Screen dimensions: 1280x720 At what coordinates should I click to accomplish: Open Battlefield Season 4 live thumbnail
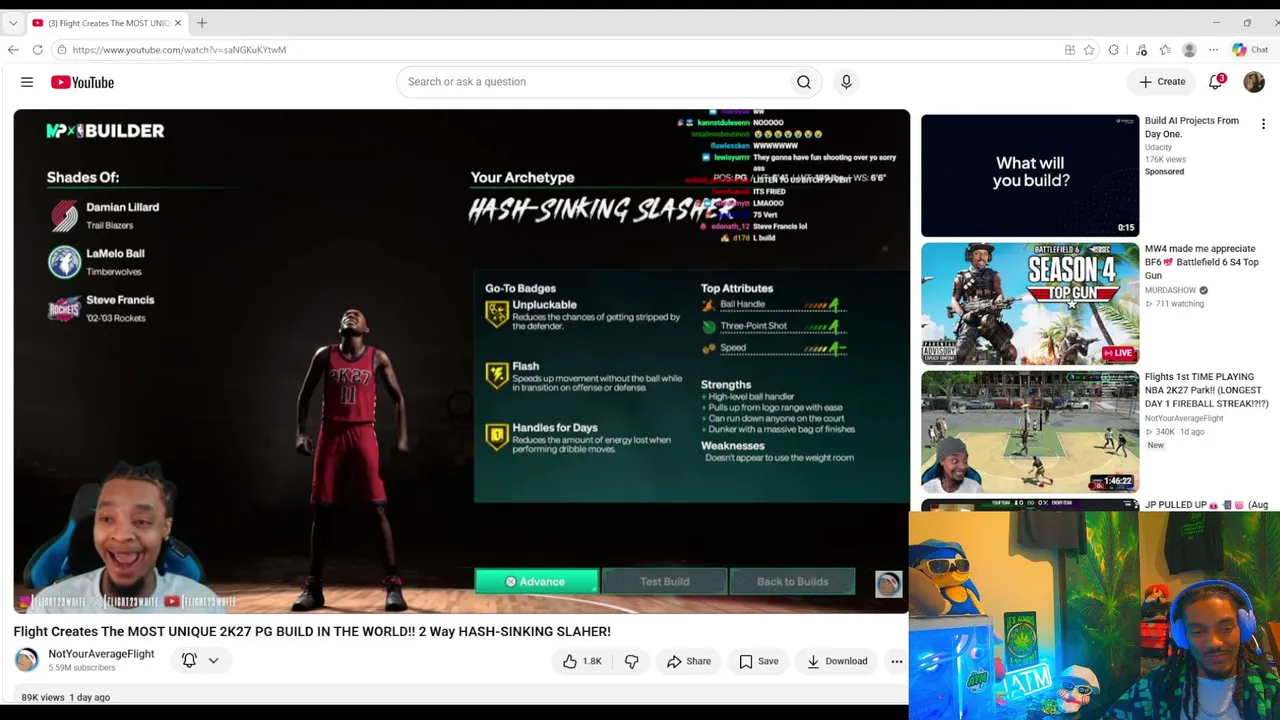tap(1029, 304)
